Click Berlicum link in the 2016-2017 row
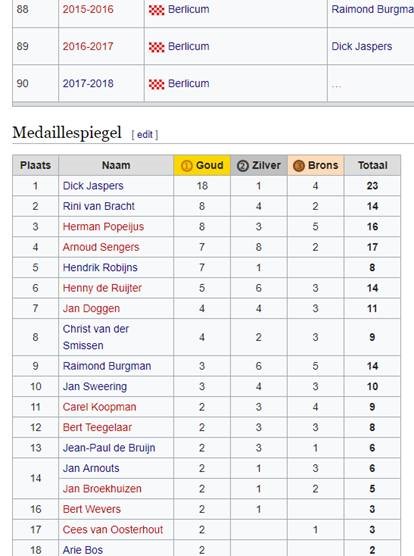 pyautogui.click(x=189, y=46)
